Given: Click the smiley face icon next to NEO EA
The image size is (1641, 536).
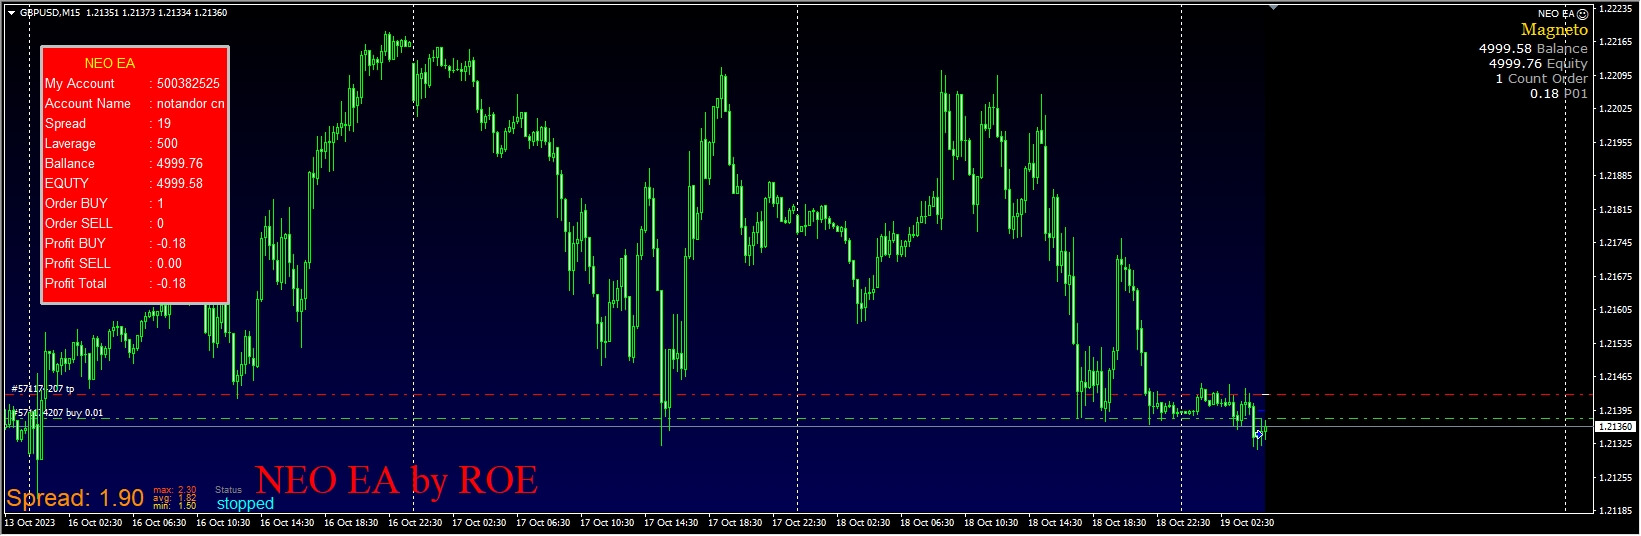Looking at the screenshot, I should (1582, 14).
